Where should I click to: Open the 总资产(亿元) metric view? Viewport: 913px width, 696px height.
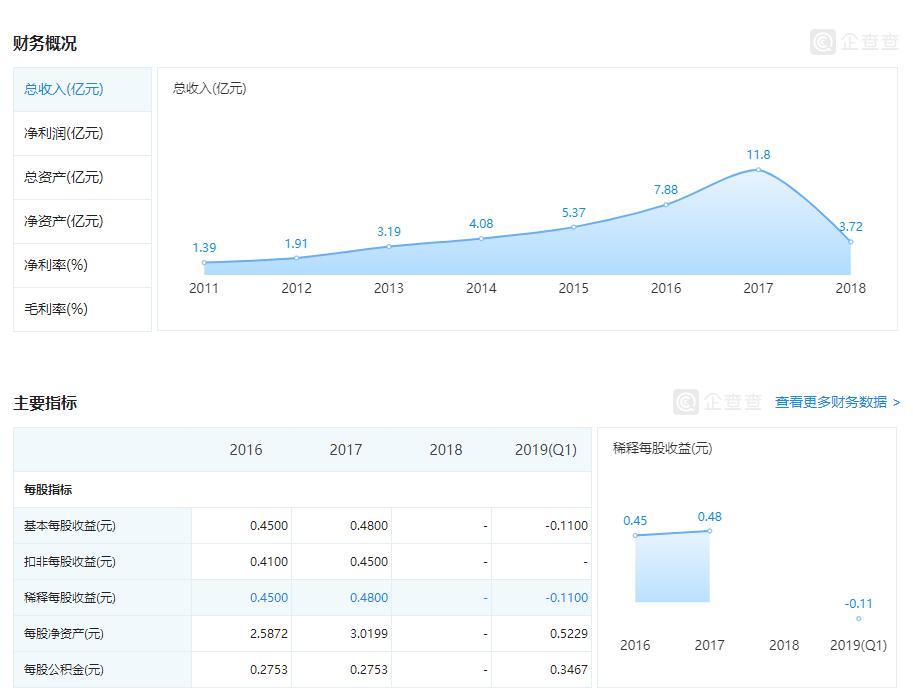click(62, 177)
